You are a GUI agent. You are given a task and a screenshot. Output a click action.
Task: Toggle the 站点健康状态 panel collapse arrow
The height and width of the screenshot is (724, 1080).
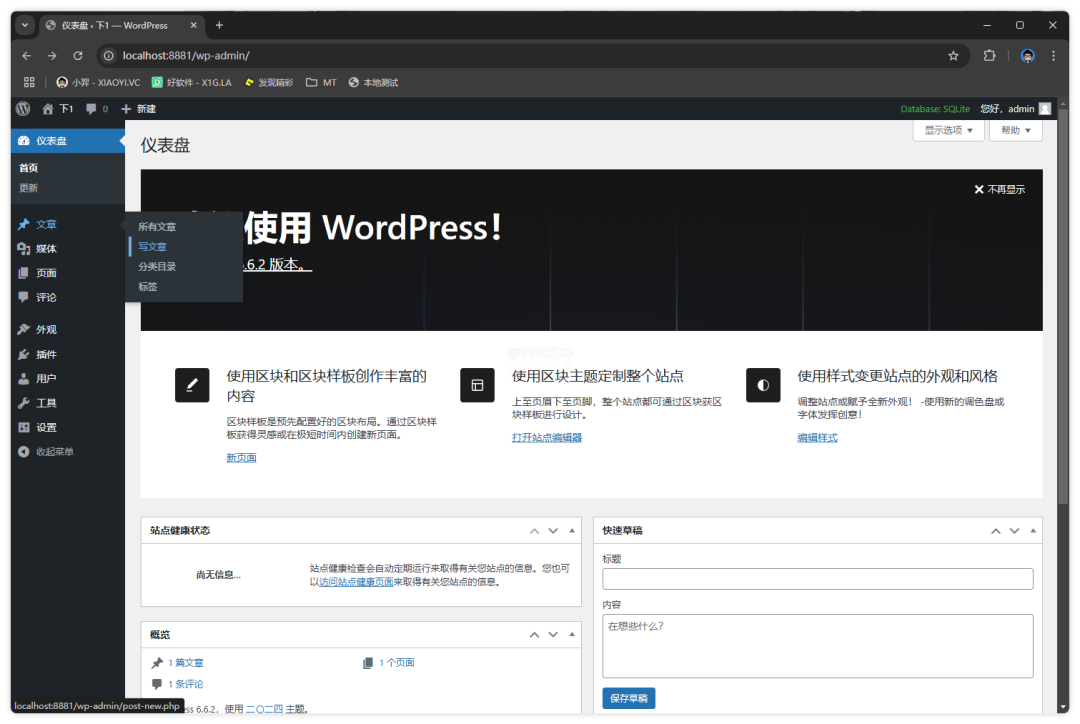pos(572,531)
